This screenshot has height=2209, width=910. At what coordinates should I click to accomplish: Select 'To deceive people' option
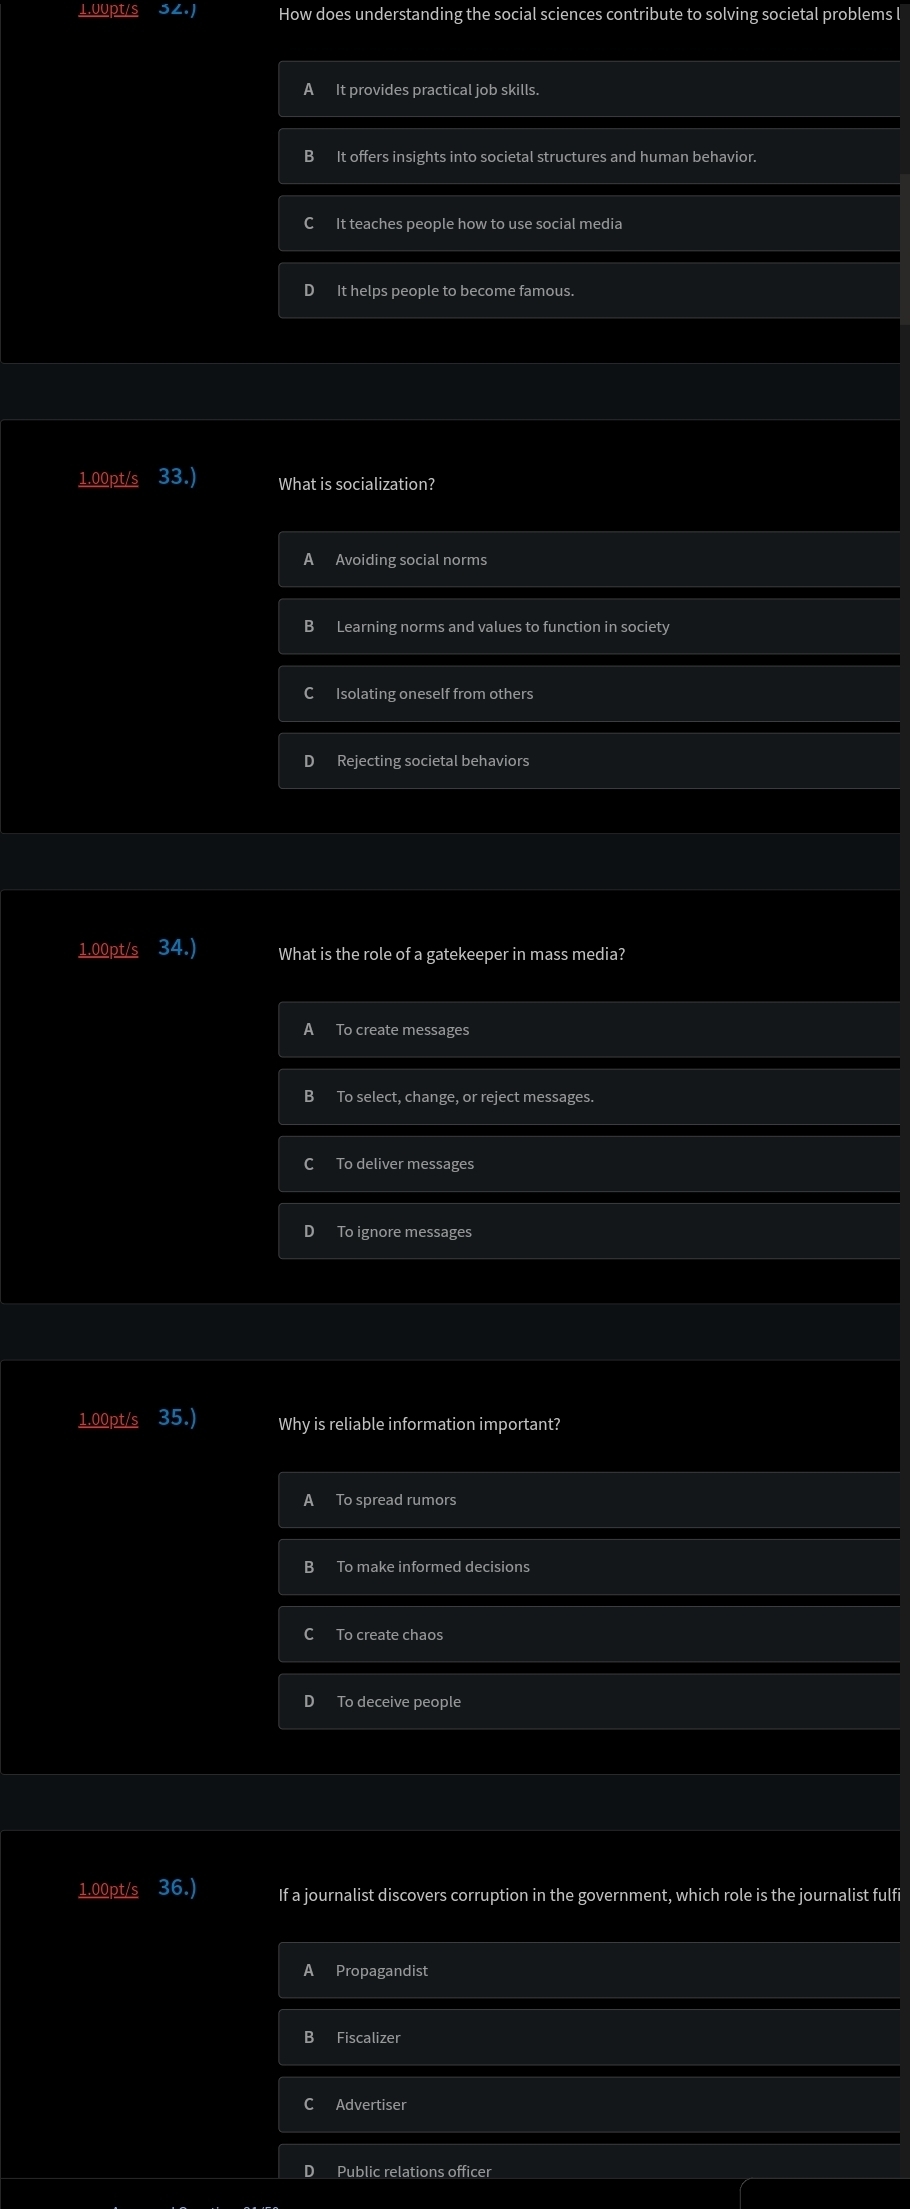coord(589,1701)
